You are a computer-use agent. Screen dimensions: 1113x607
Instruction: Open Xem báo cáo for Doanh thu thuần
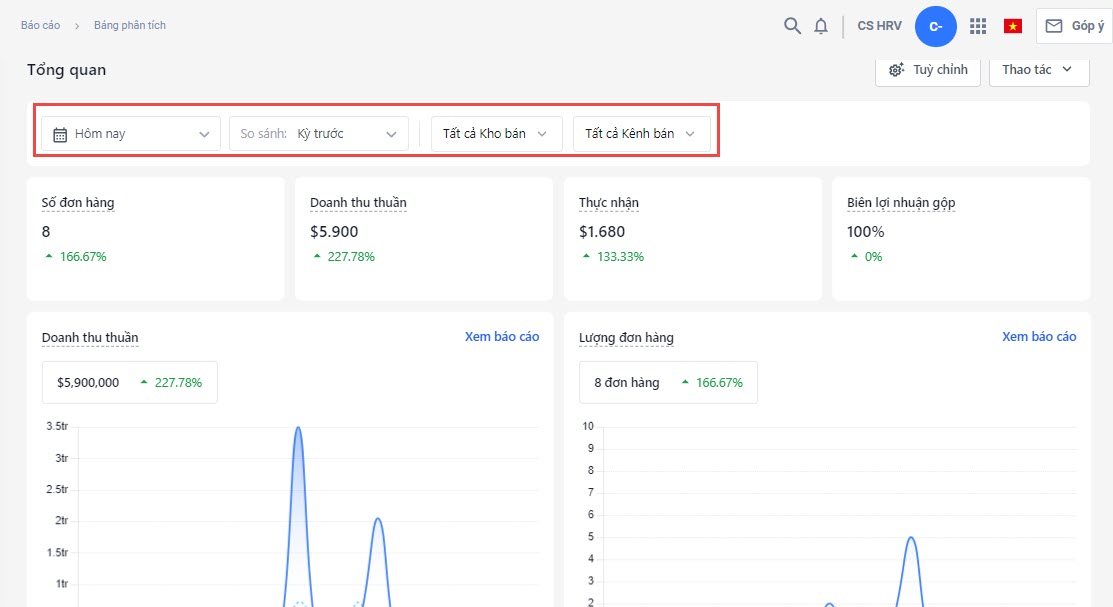[x=502, y=337]
